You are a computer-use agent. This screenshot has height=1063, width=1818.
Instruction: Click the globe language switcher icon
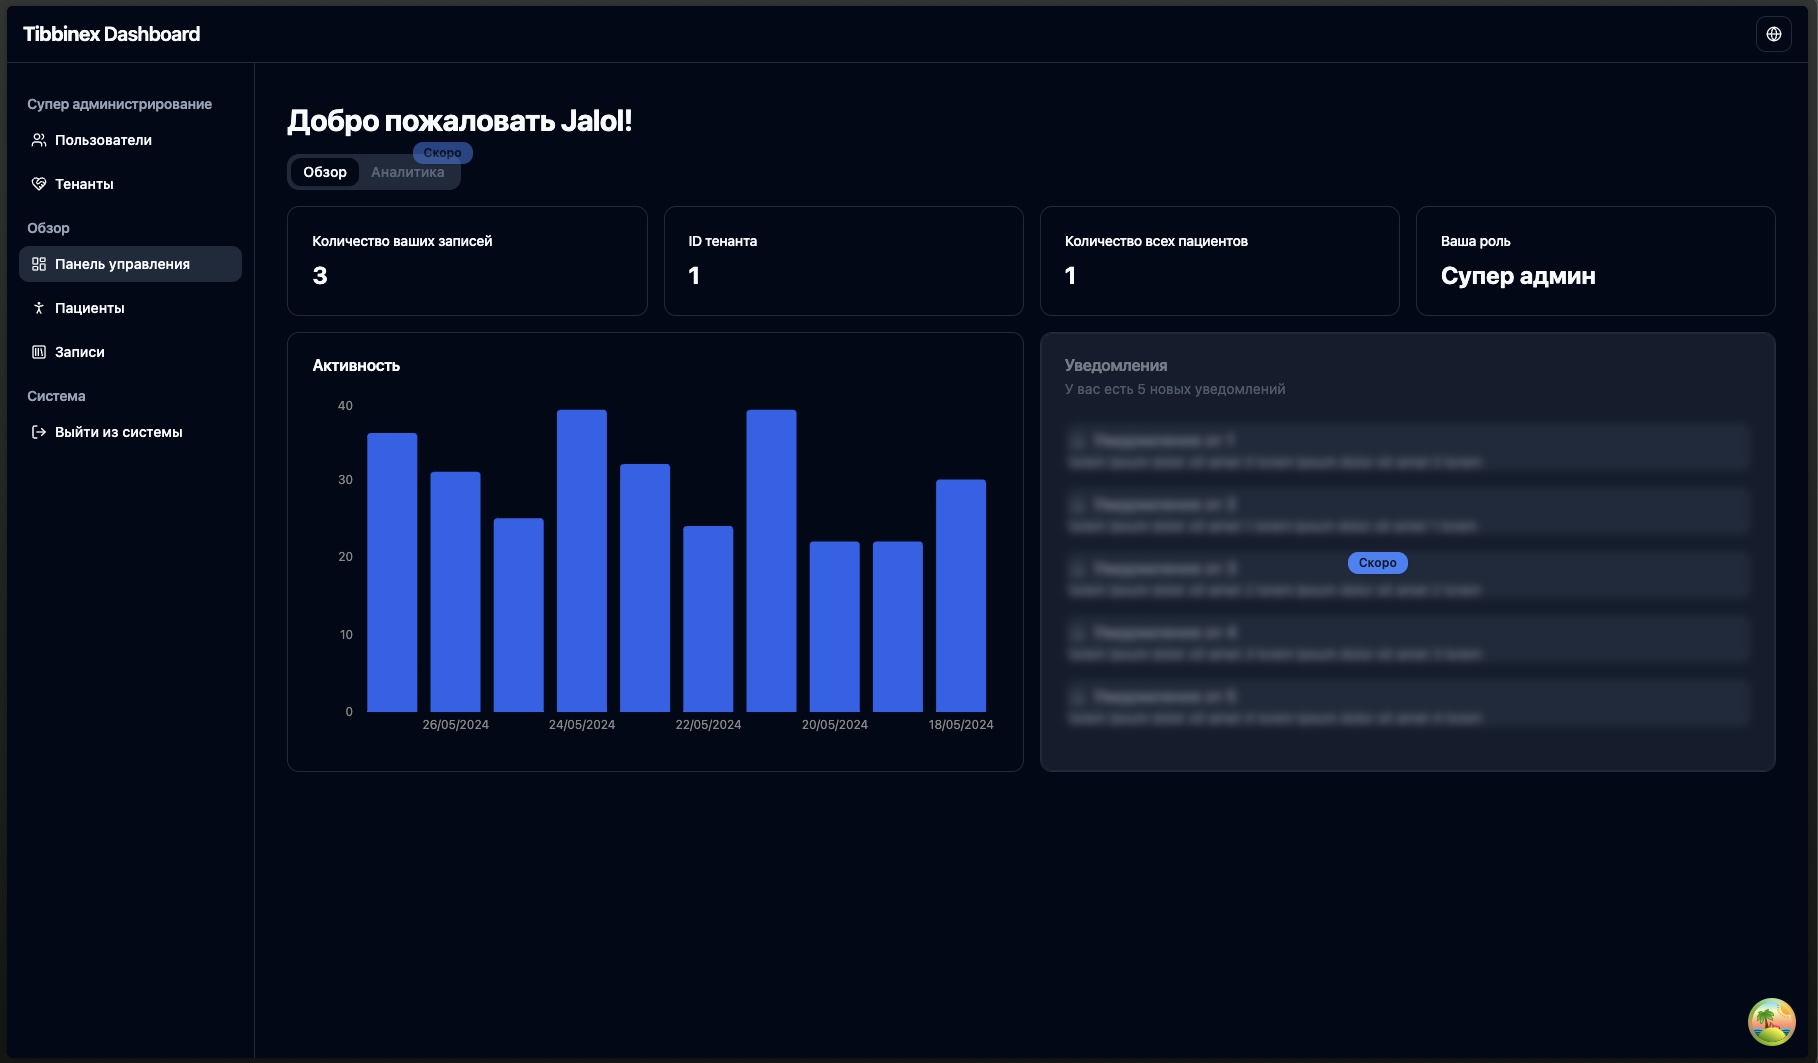click(1773, 34)
